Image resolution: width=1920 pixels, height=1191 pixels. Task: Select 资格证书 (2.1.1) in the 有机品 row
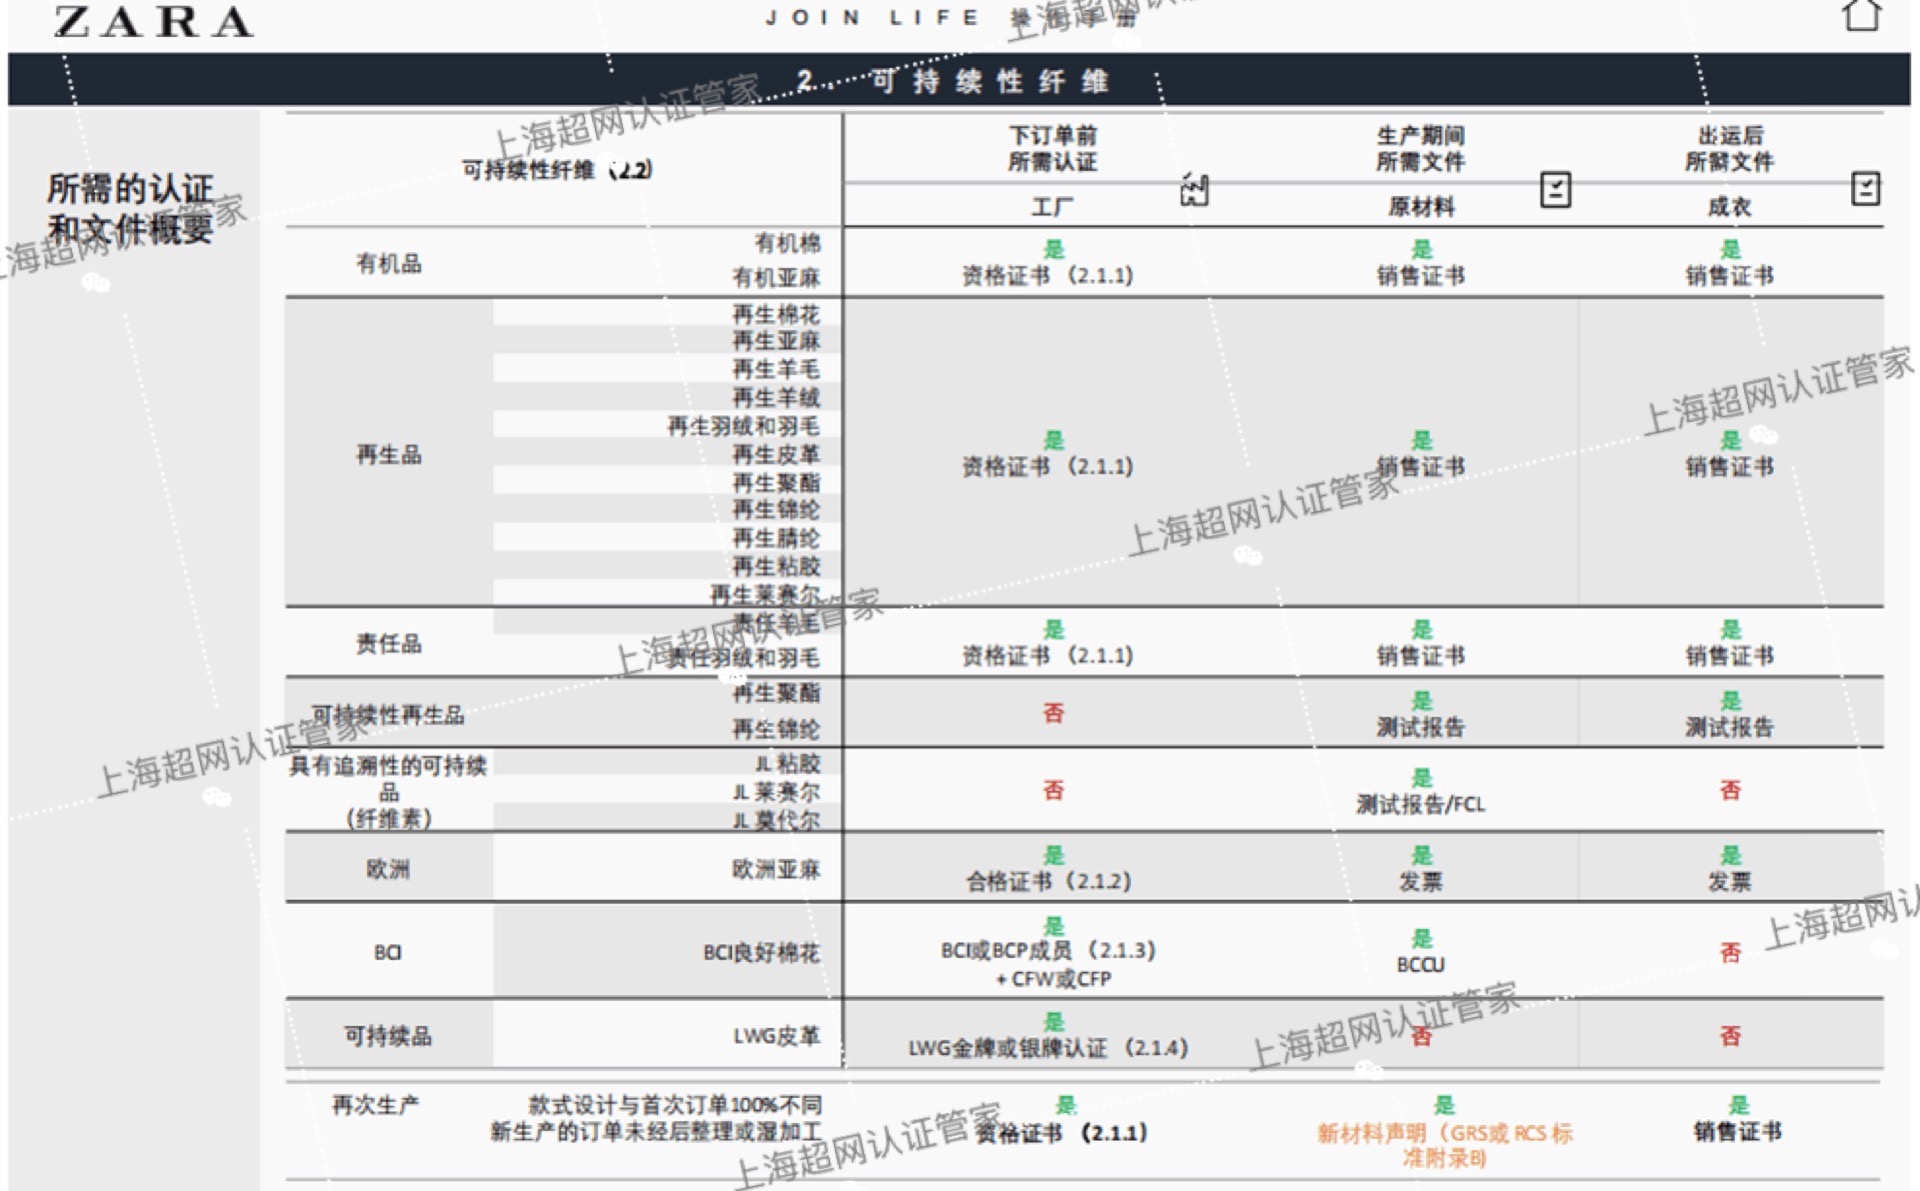pyautogui.click(x=1048, y=276)
